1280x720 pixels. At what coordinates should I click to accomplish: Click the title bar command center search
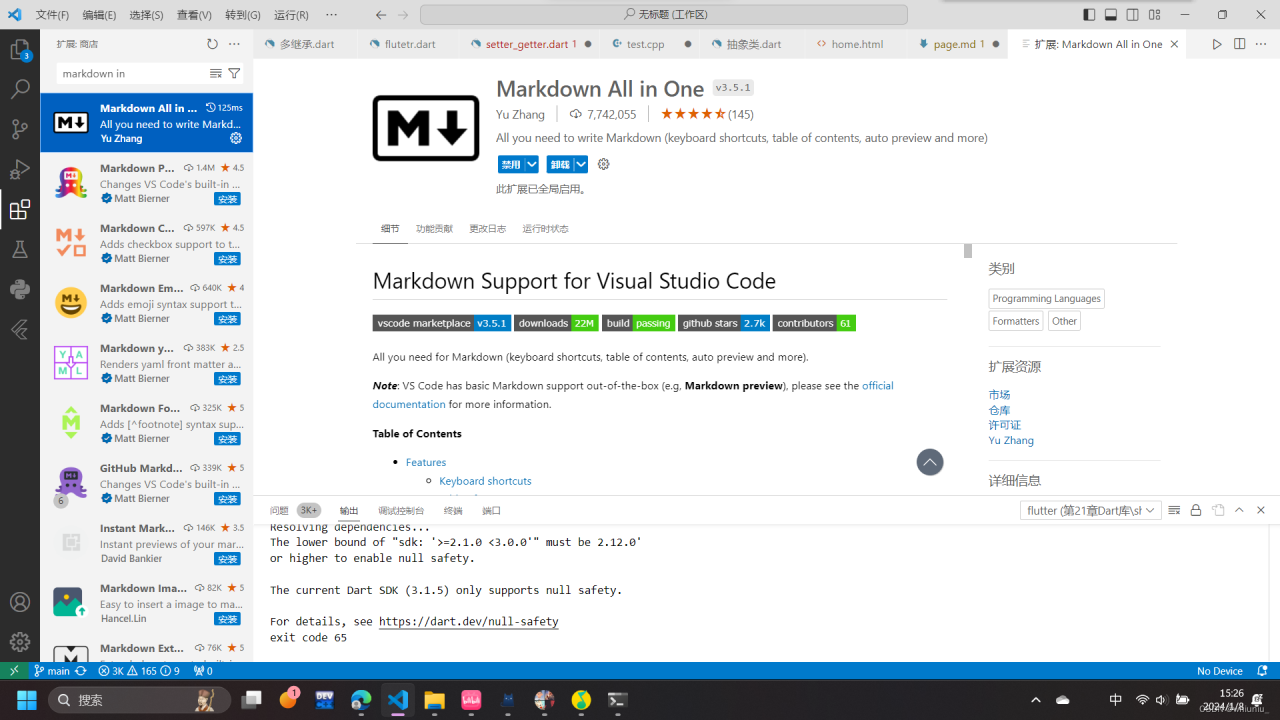click(x=664, y=15)
